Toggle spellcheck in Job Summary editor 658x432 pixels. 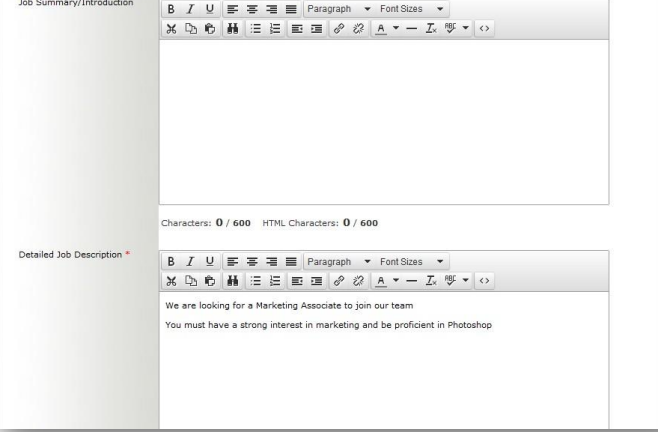click(x=450, y=29)
